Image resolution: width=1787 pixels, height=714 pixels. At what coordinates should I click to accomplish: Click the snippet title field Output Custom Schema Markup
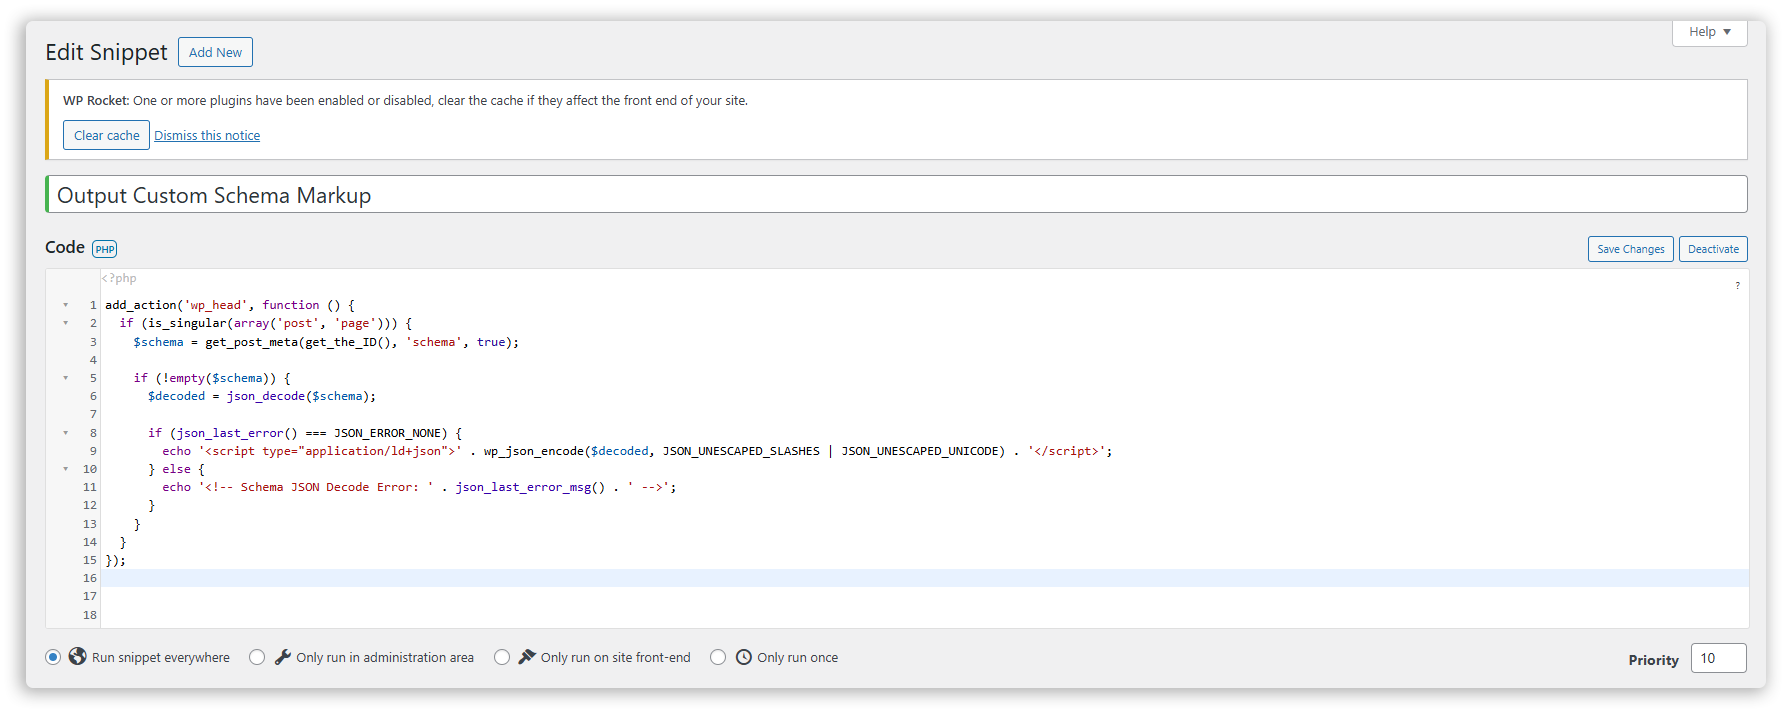(x=896, y=195)
